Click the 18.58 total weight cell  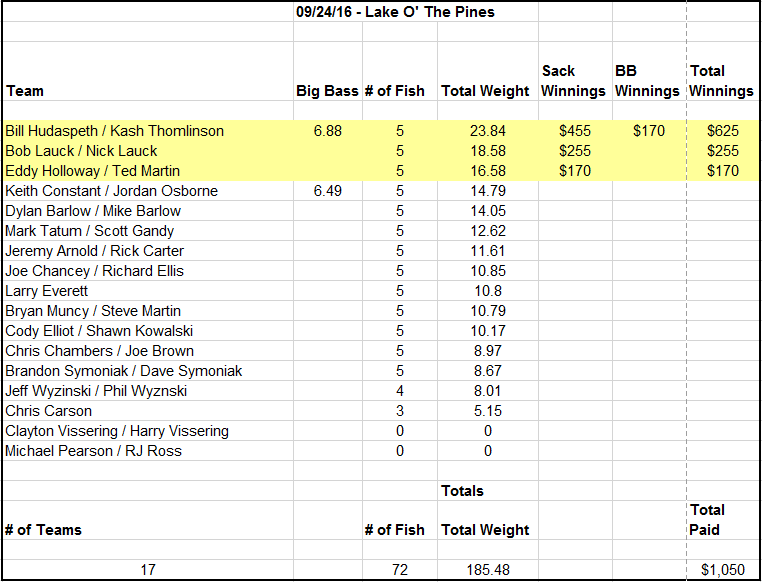pyautogui.click(x=488, y=151)
